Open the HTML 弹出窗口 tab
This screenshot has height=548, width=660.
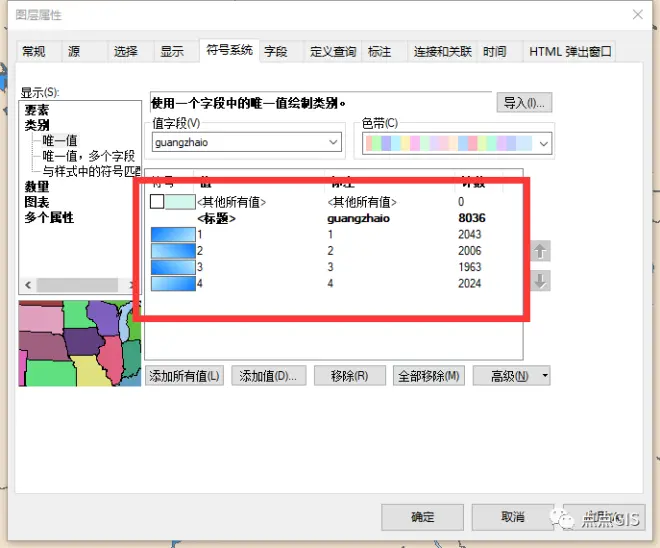(570, 52)
